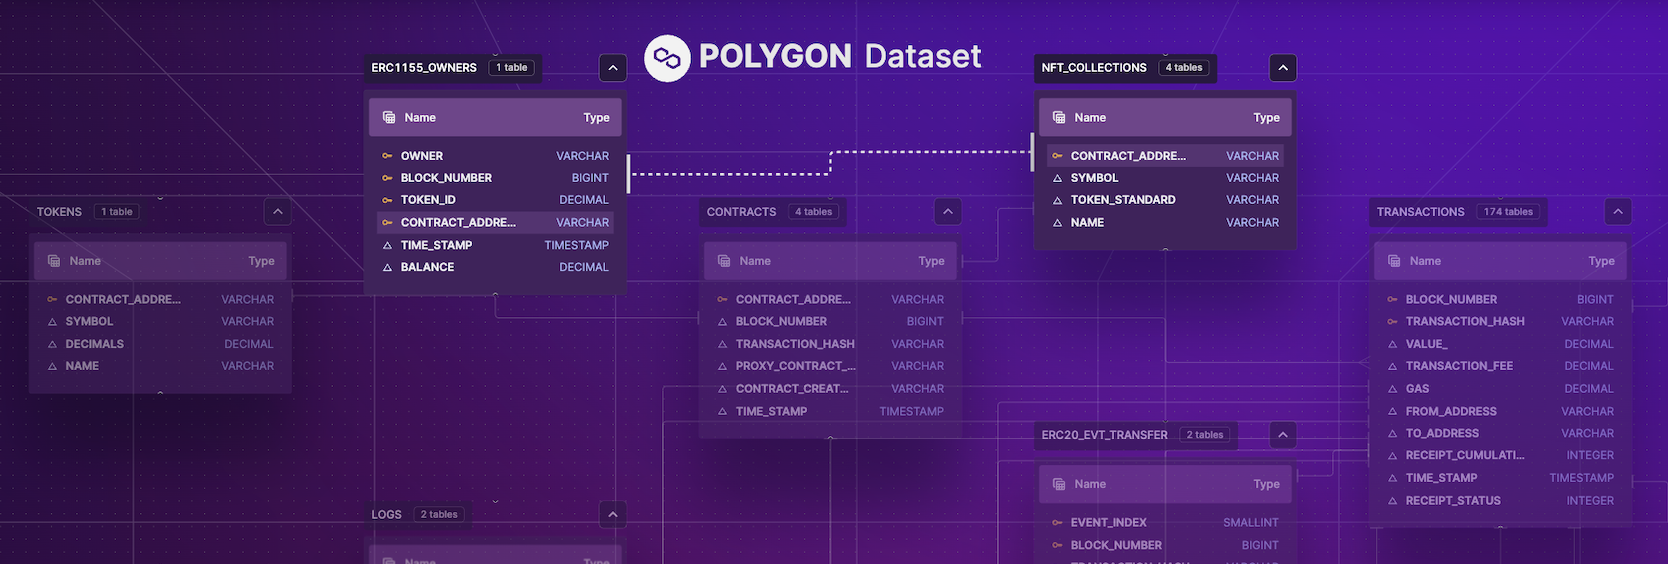Select the CONTRACT_CREAT... row in CONTRACTS
Viewport: 1668px width, 564px height.
(830, 389)
